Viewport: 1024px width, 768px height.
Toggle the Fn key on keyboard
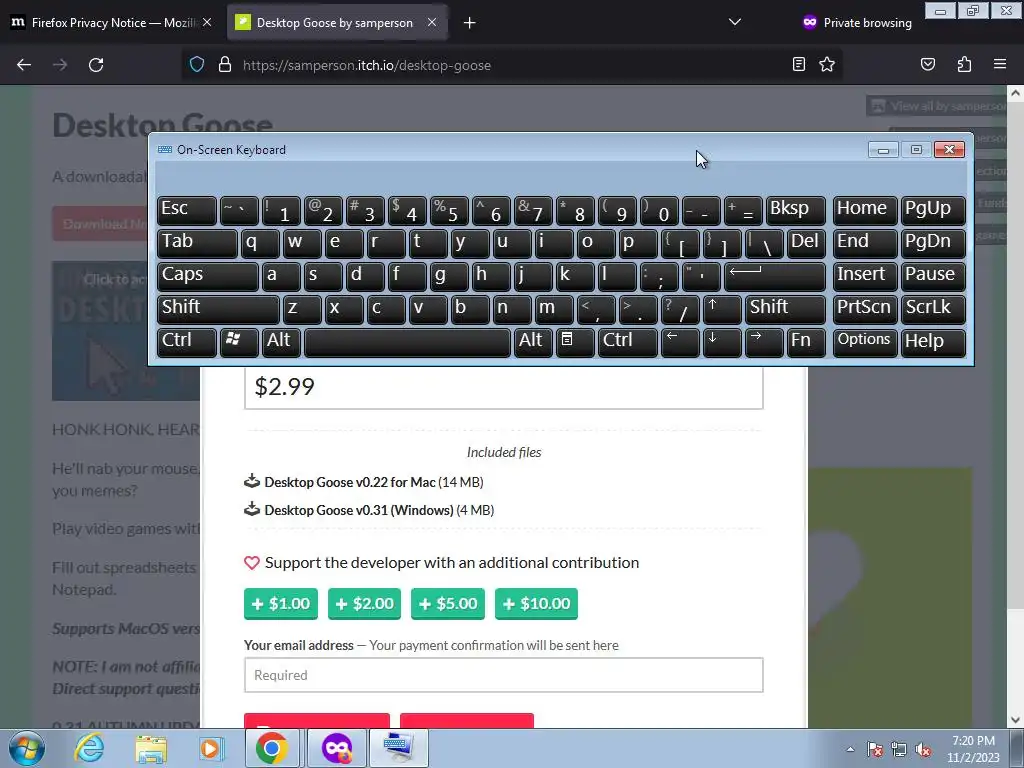point(806,341)
